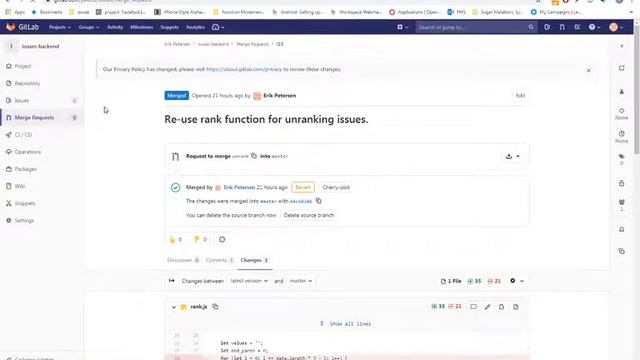Select the Changes tab
This screenshot has width=640, height=360.
click(x=254, y=260)
